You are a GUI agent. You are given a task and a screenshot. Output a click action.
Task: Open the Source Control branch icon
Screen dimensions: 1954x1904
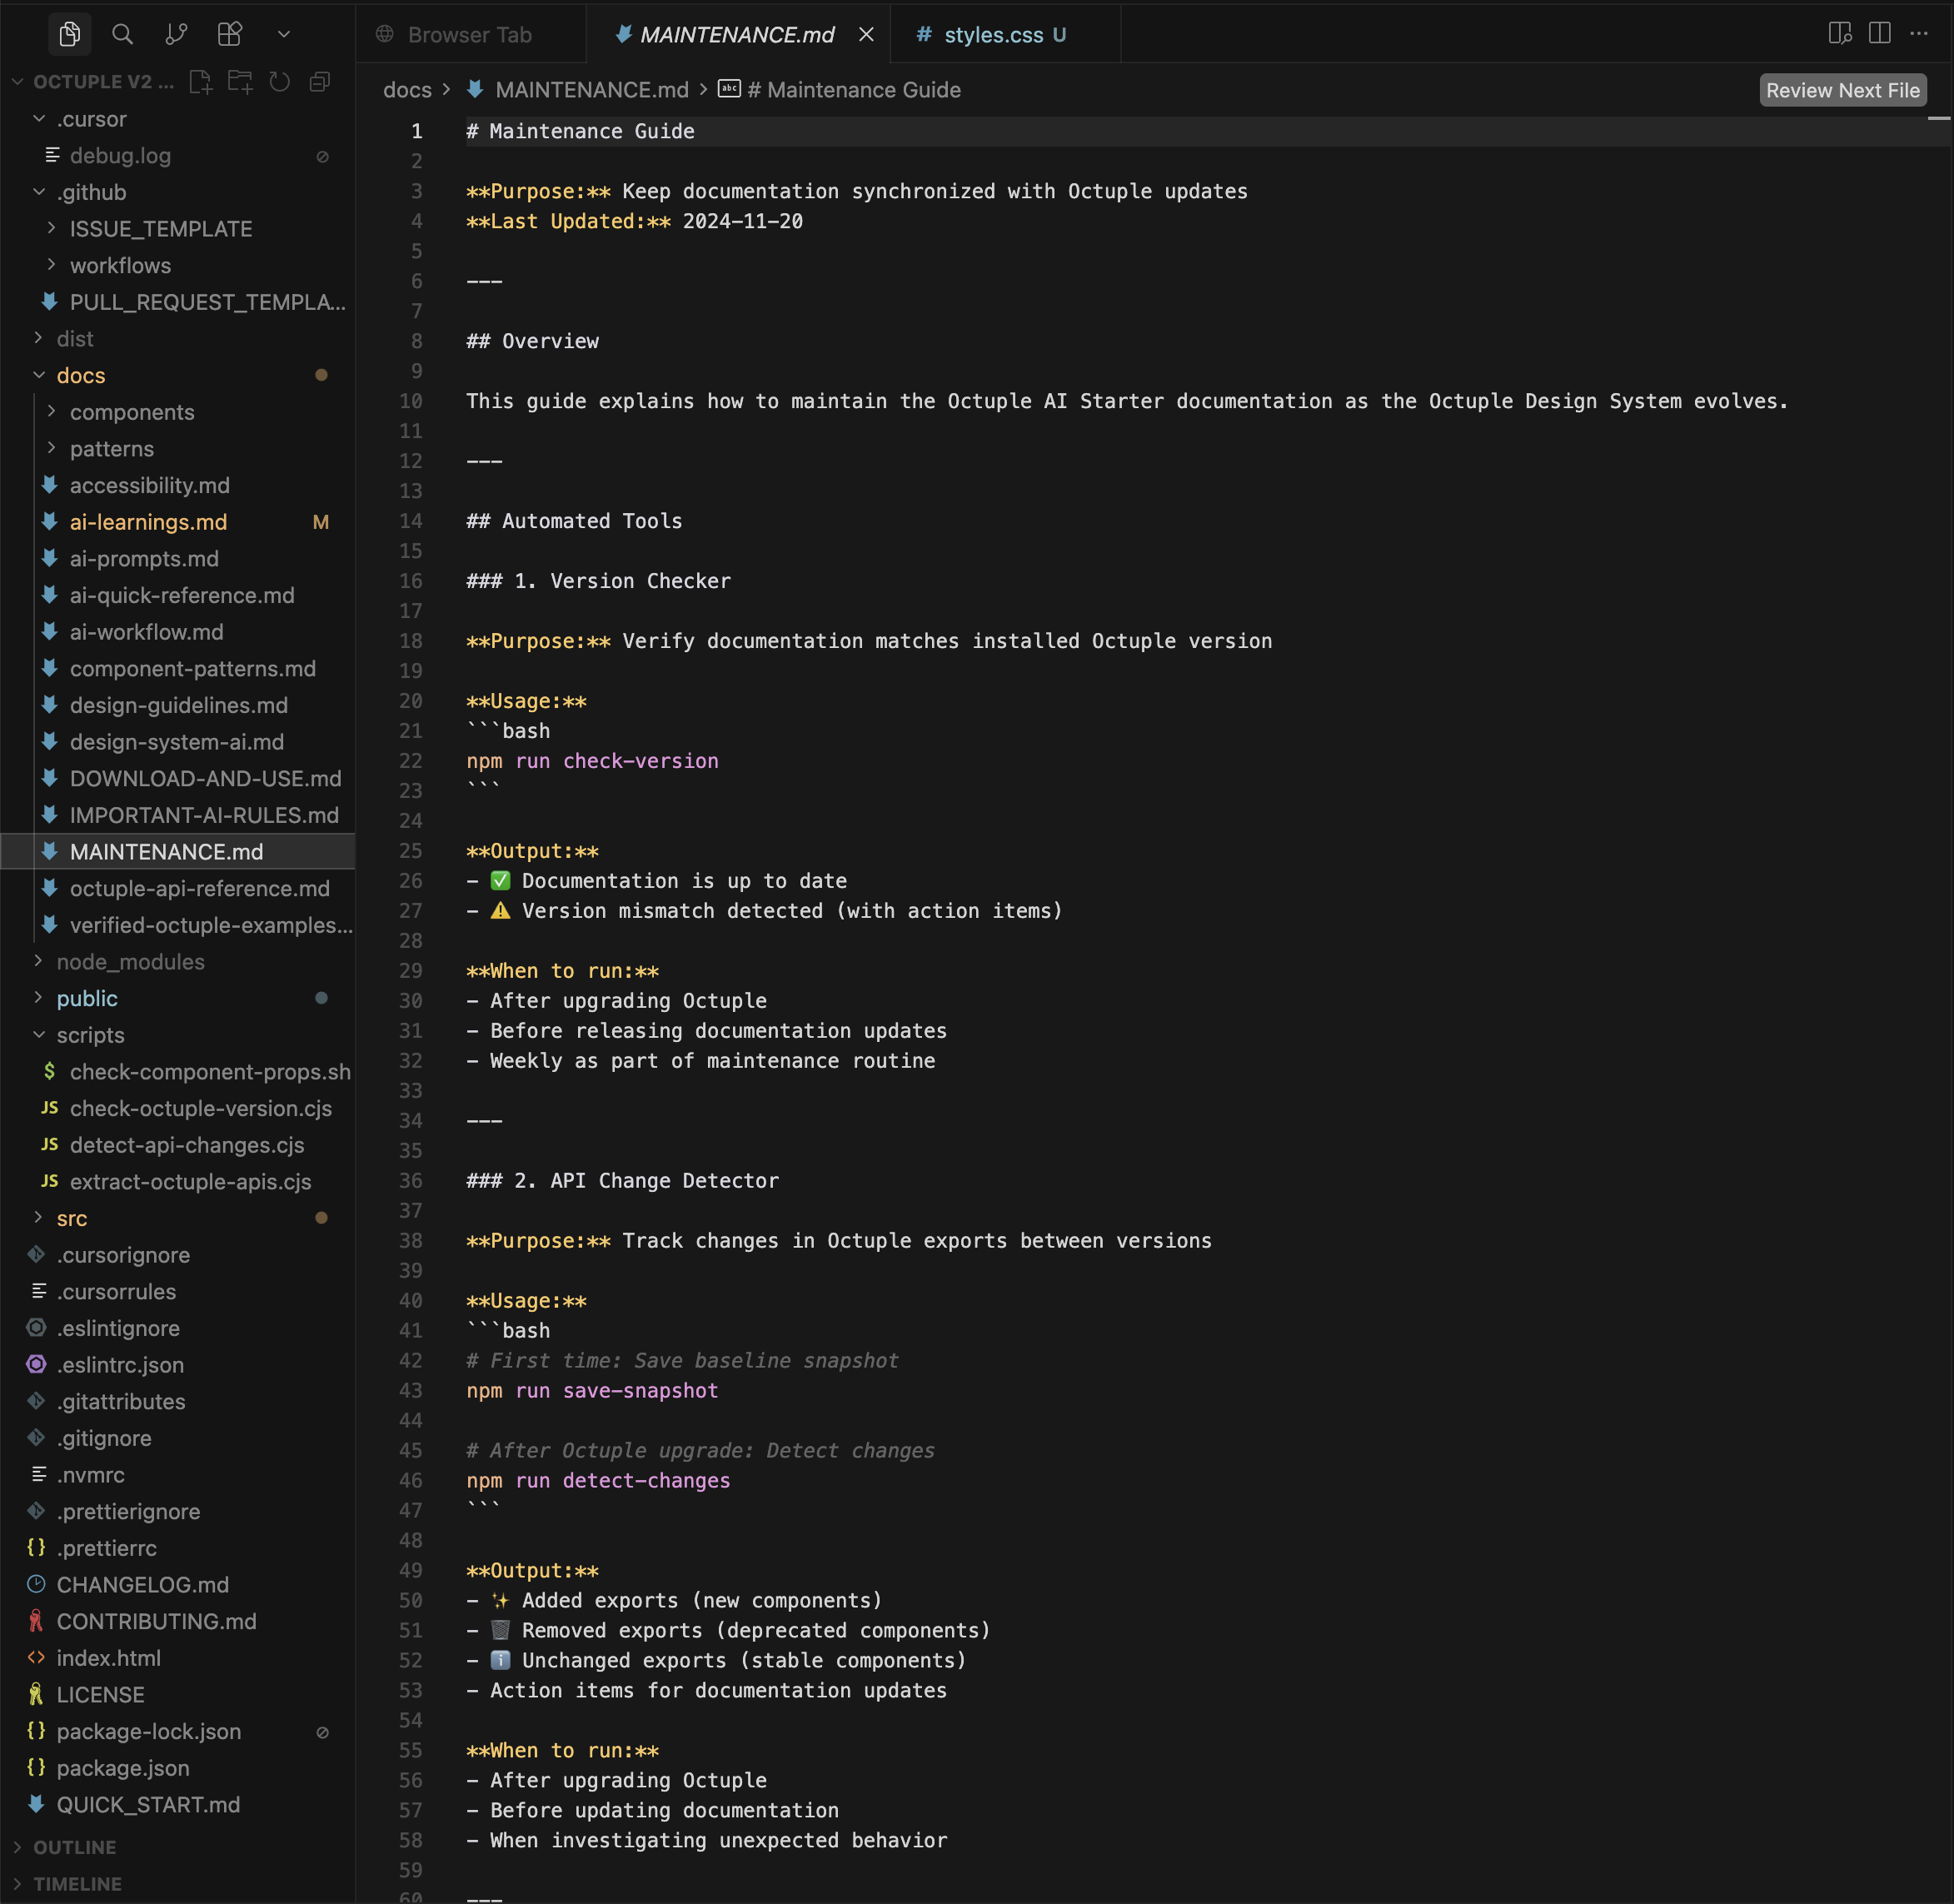pyautogui.click(x=176, y=34)
